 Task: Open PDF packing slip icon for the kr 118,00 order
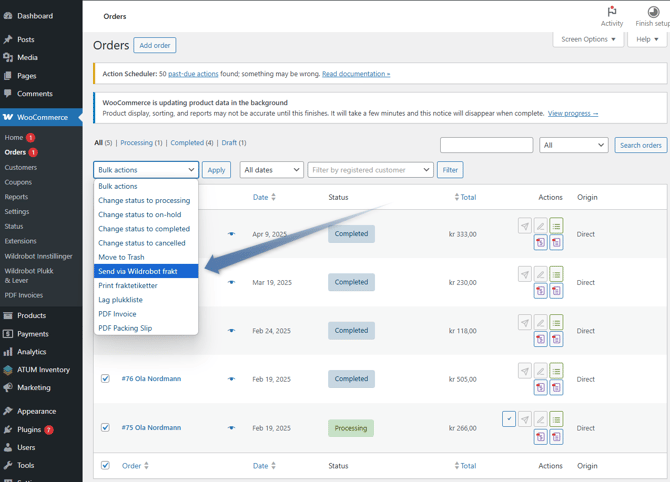556,339
